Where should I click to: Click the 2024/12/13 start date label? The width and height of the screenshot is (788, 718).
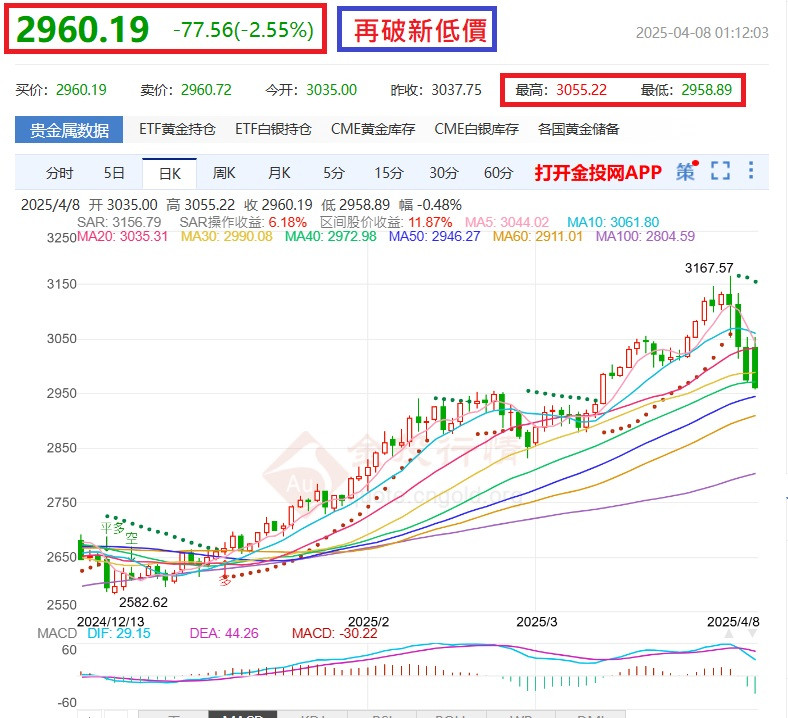(111, 622)
